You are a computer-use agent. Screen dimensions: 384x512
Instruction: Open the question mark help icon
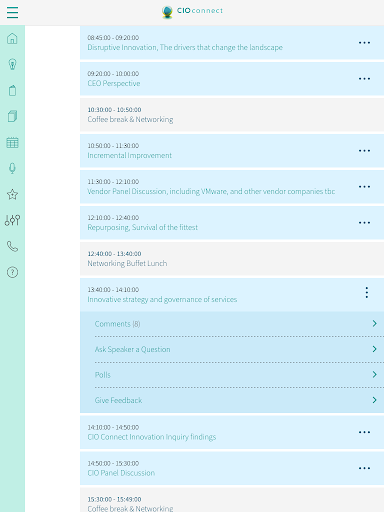[12, 272]
